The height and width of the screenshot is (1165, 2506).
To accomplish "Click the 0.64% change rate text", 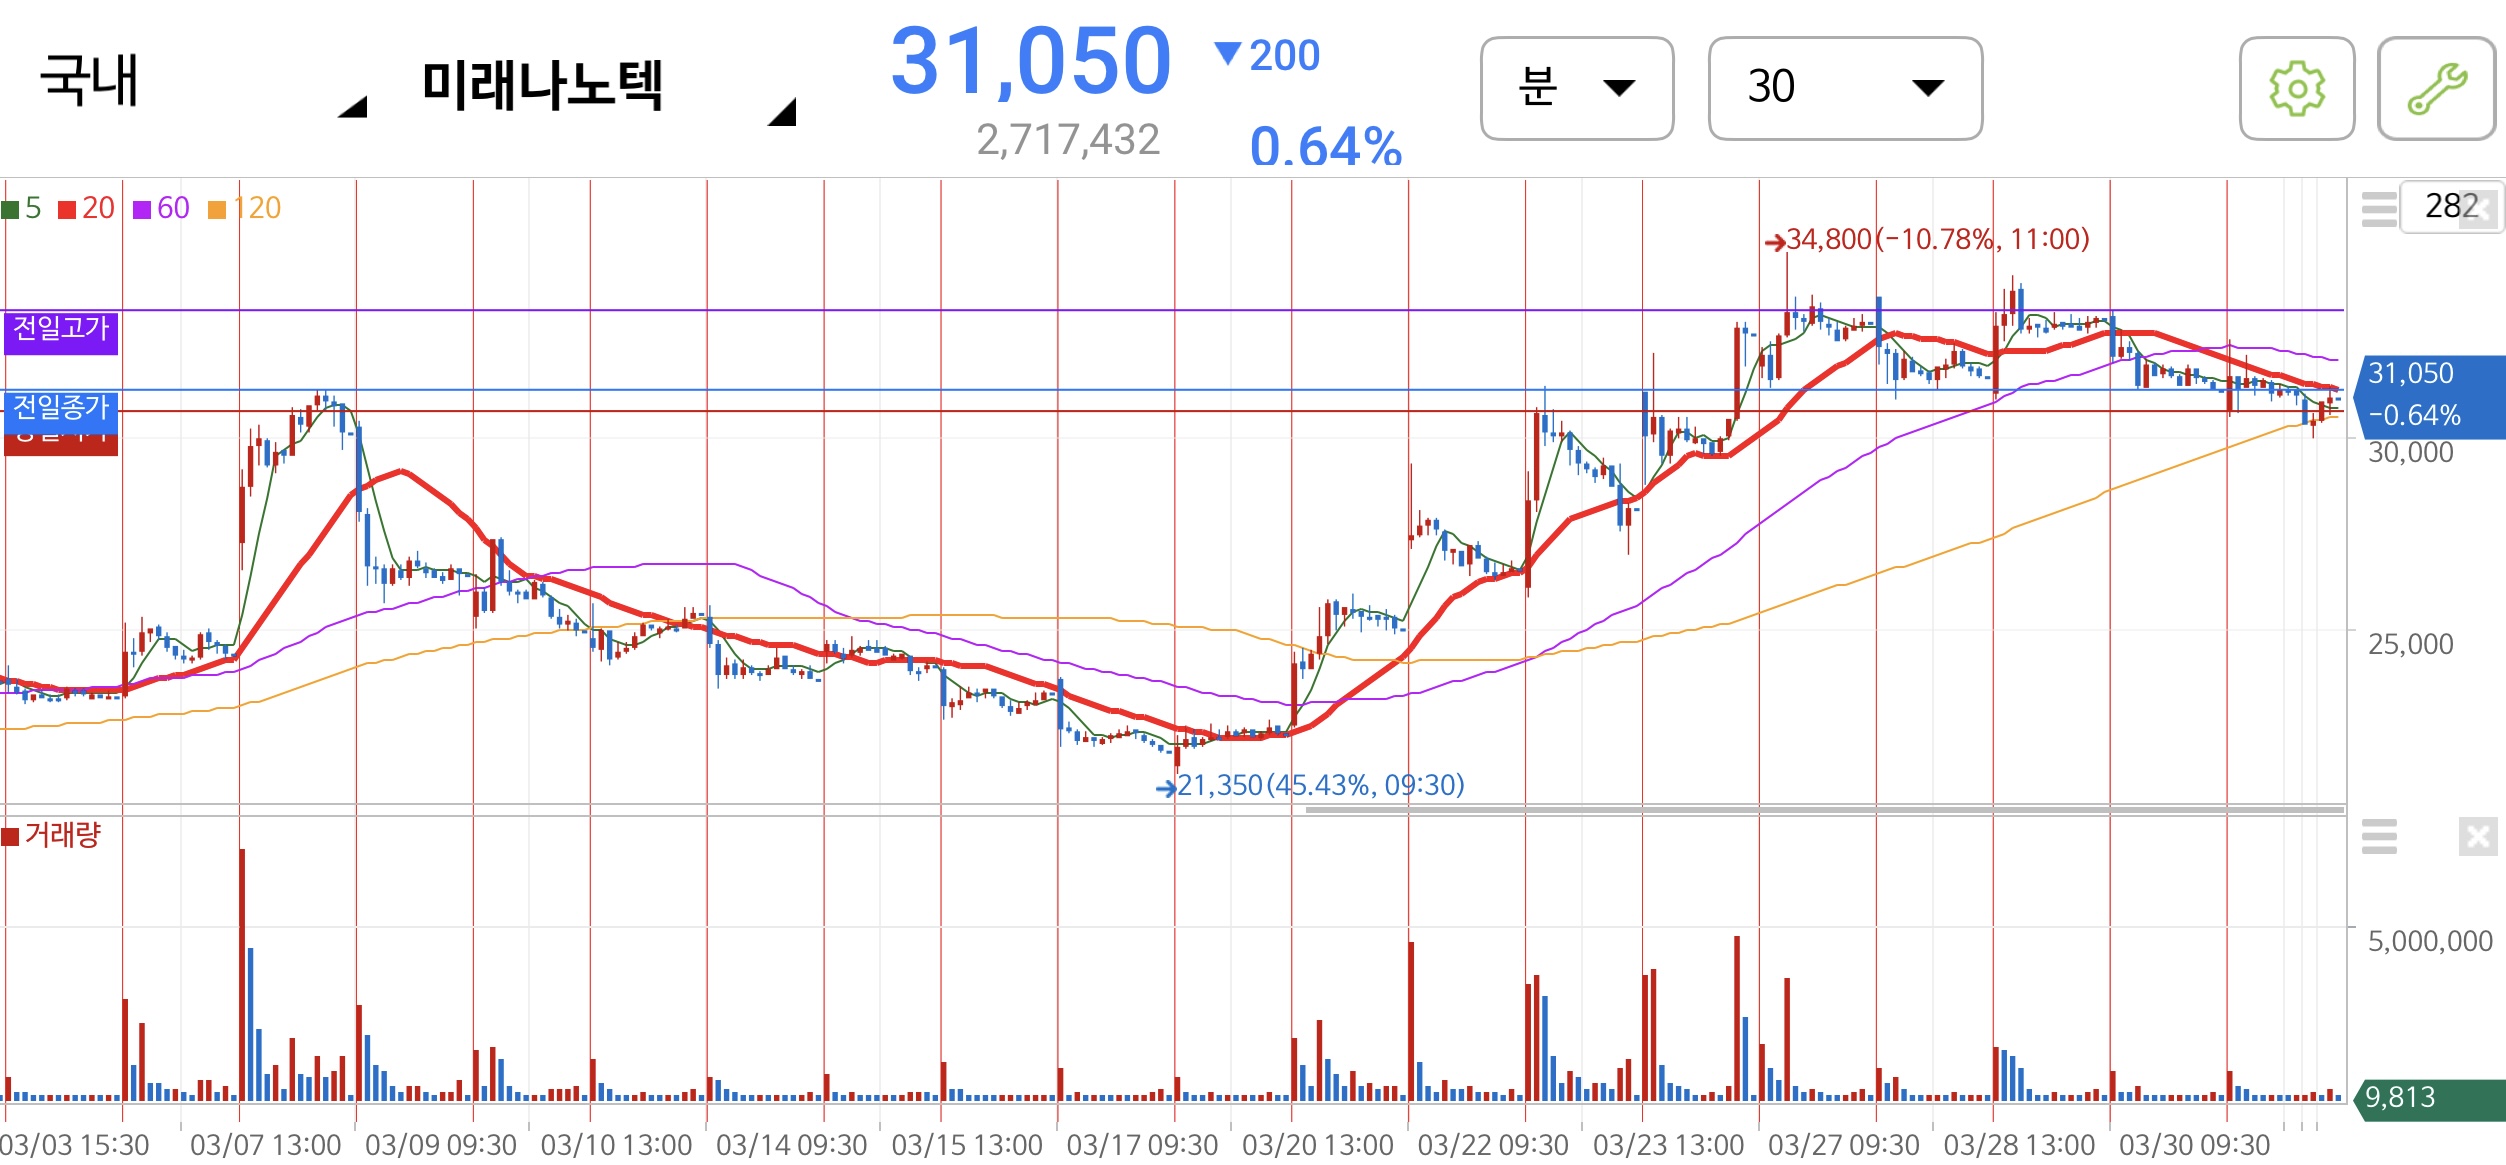I will (1325, 145).
